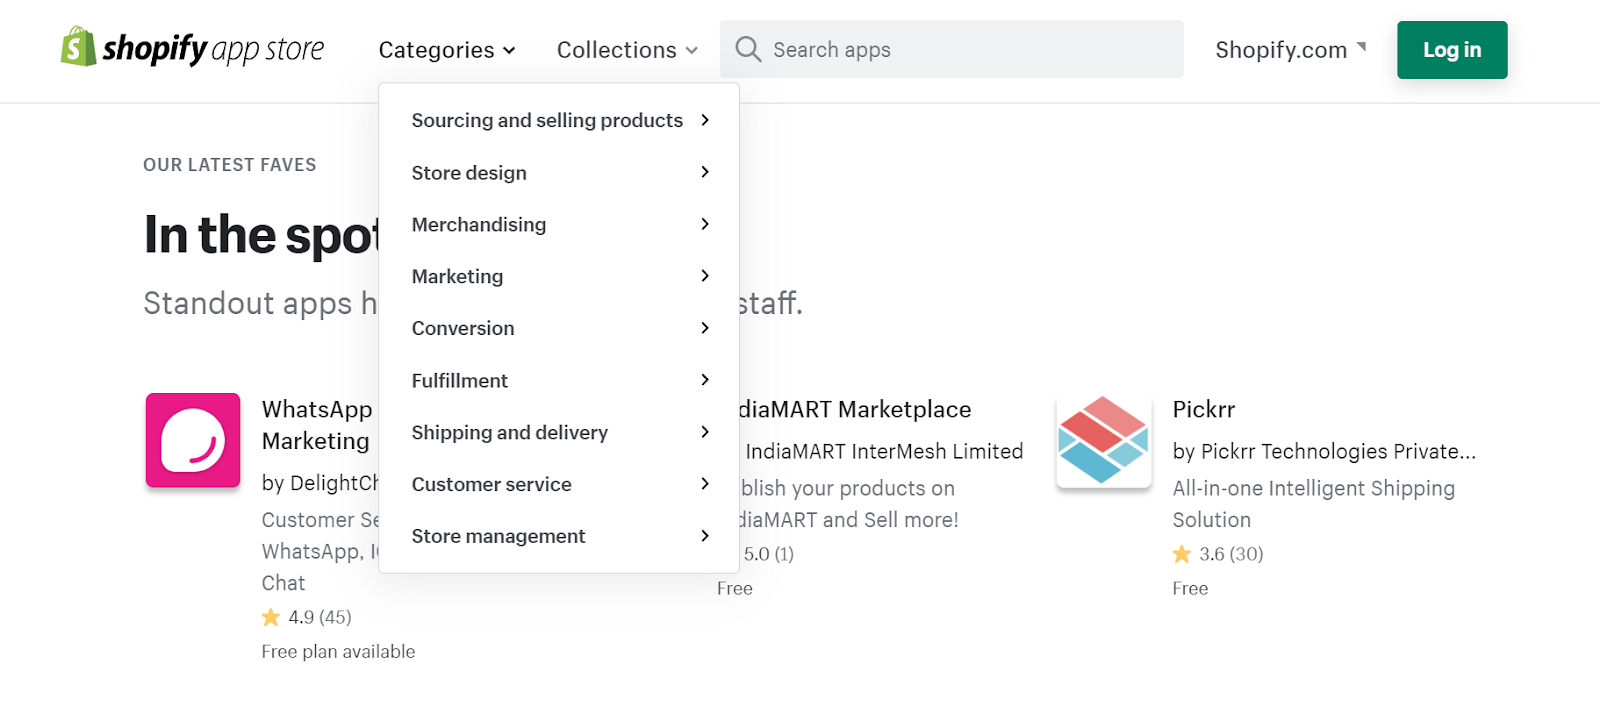Open the Shopify.com dropdown menu

tap(1290, 50)
